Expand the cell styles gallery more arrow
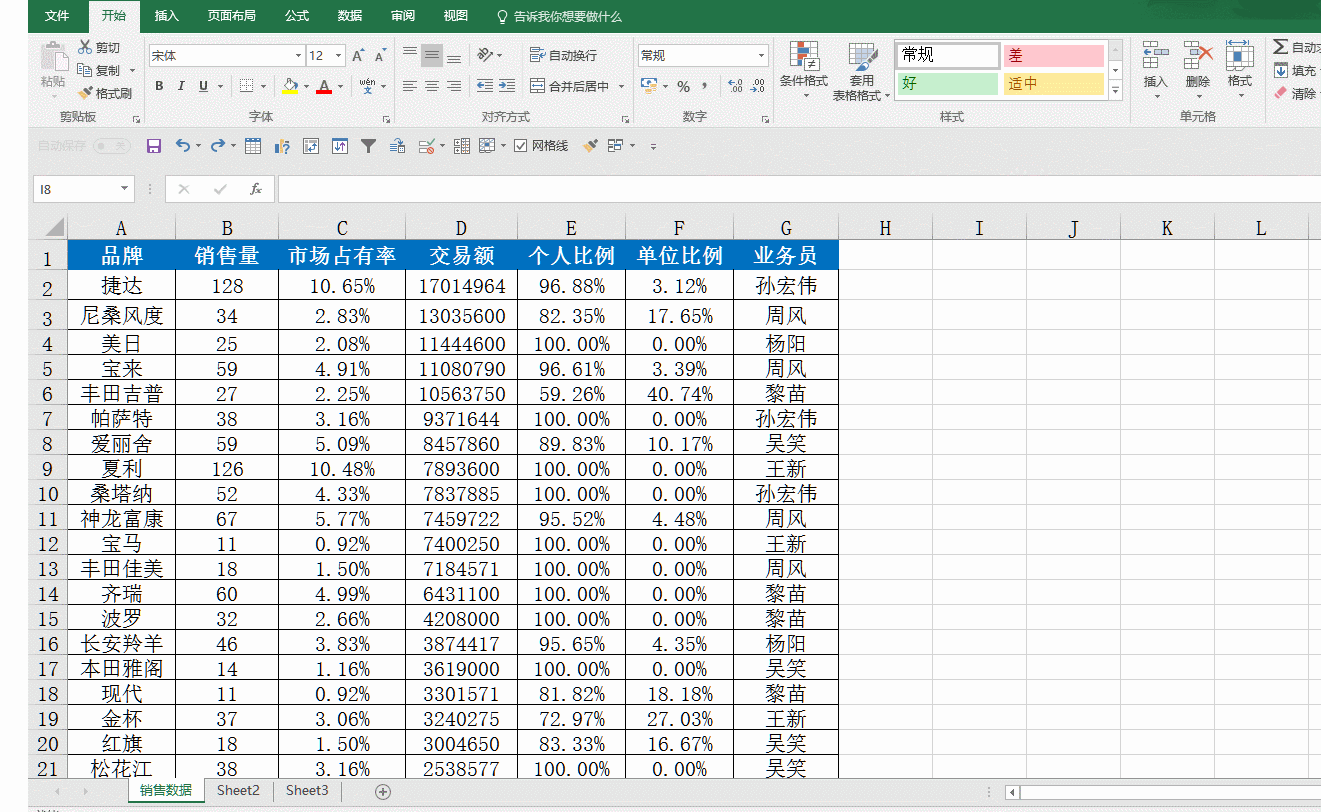This screenshot has height=812, width=1321. [x=1116, y=91]
